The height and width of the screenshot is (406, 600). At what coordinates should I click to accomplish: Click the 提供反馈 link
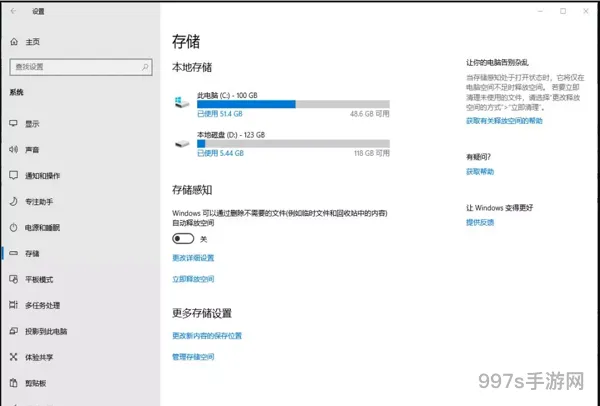(480, 222)
